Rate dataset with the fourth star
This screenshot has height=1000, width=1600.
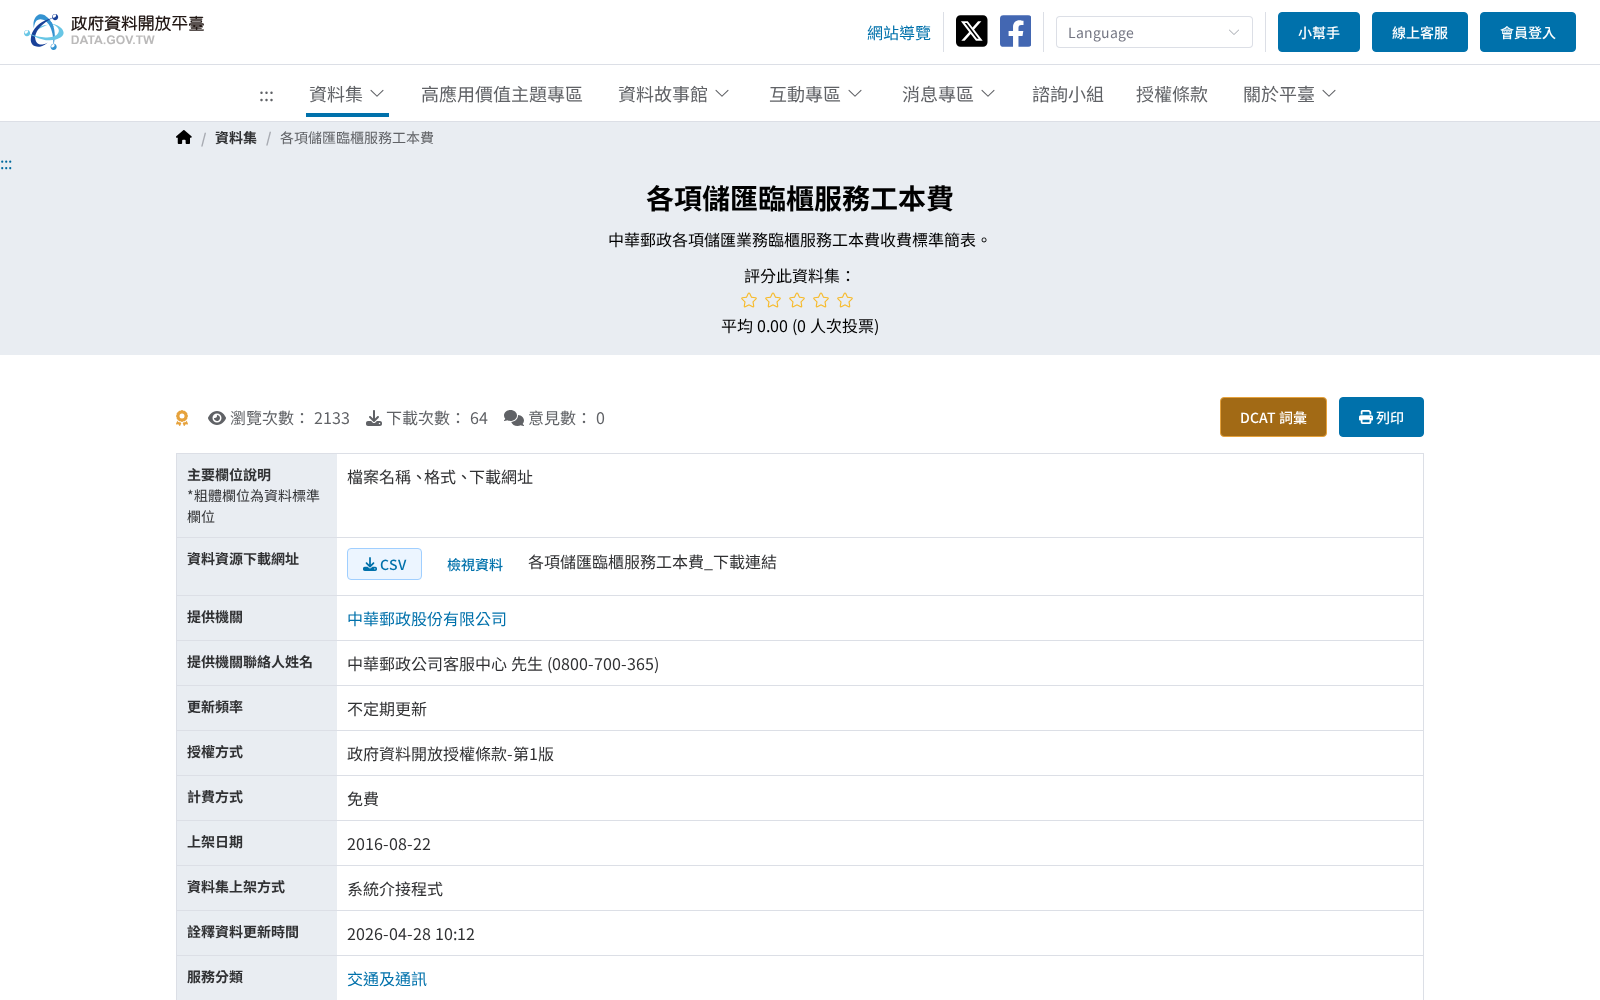pyautogui.click(x=821, y=300)
